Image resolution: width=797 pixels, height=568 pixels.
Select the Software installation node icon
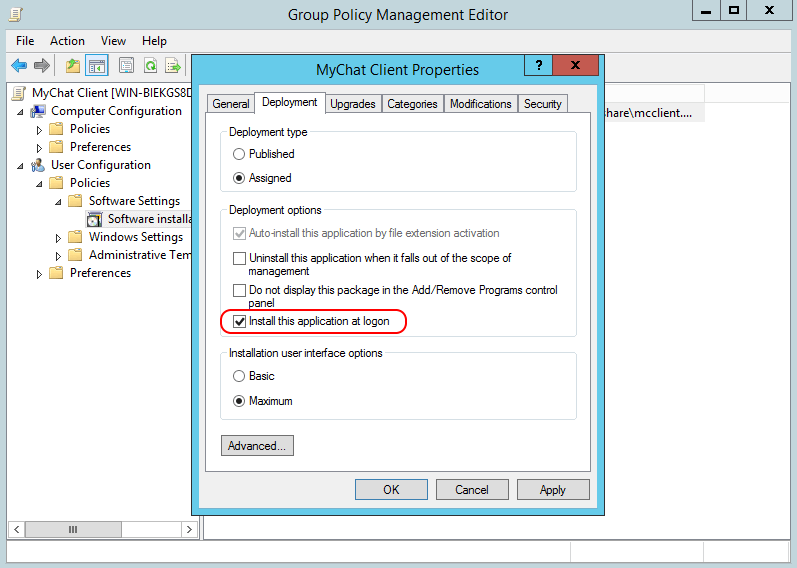(x=95, y=219)
